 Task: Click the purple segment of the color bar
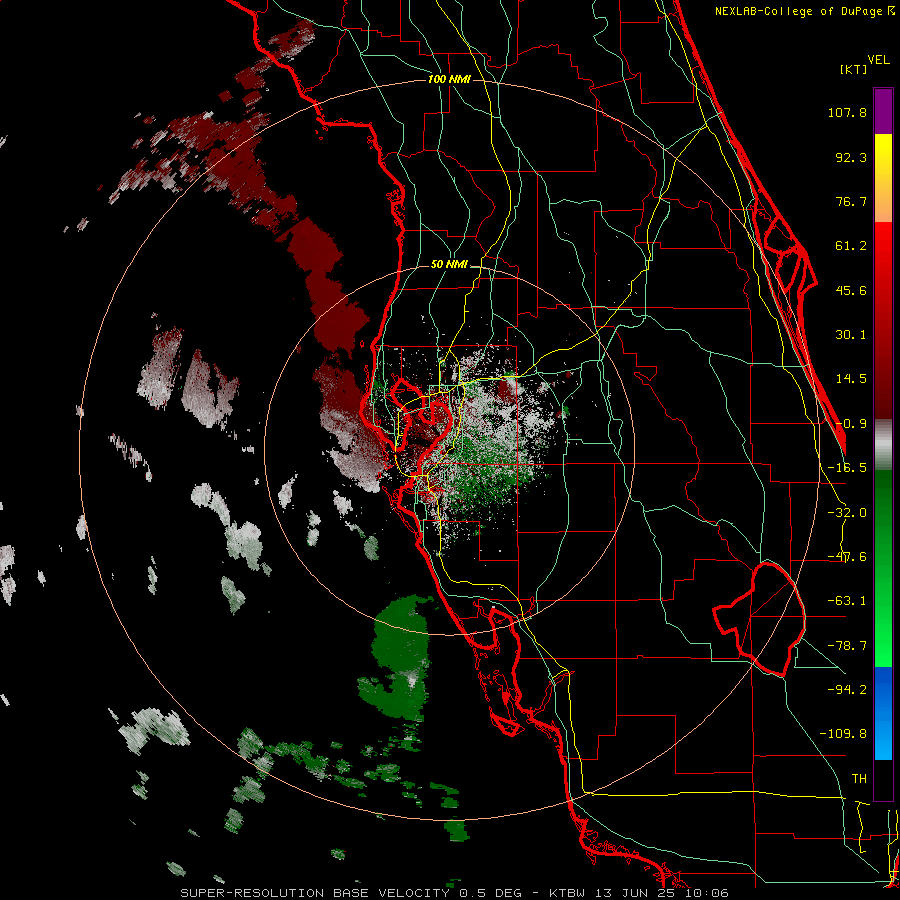point(883,111)
